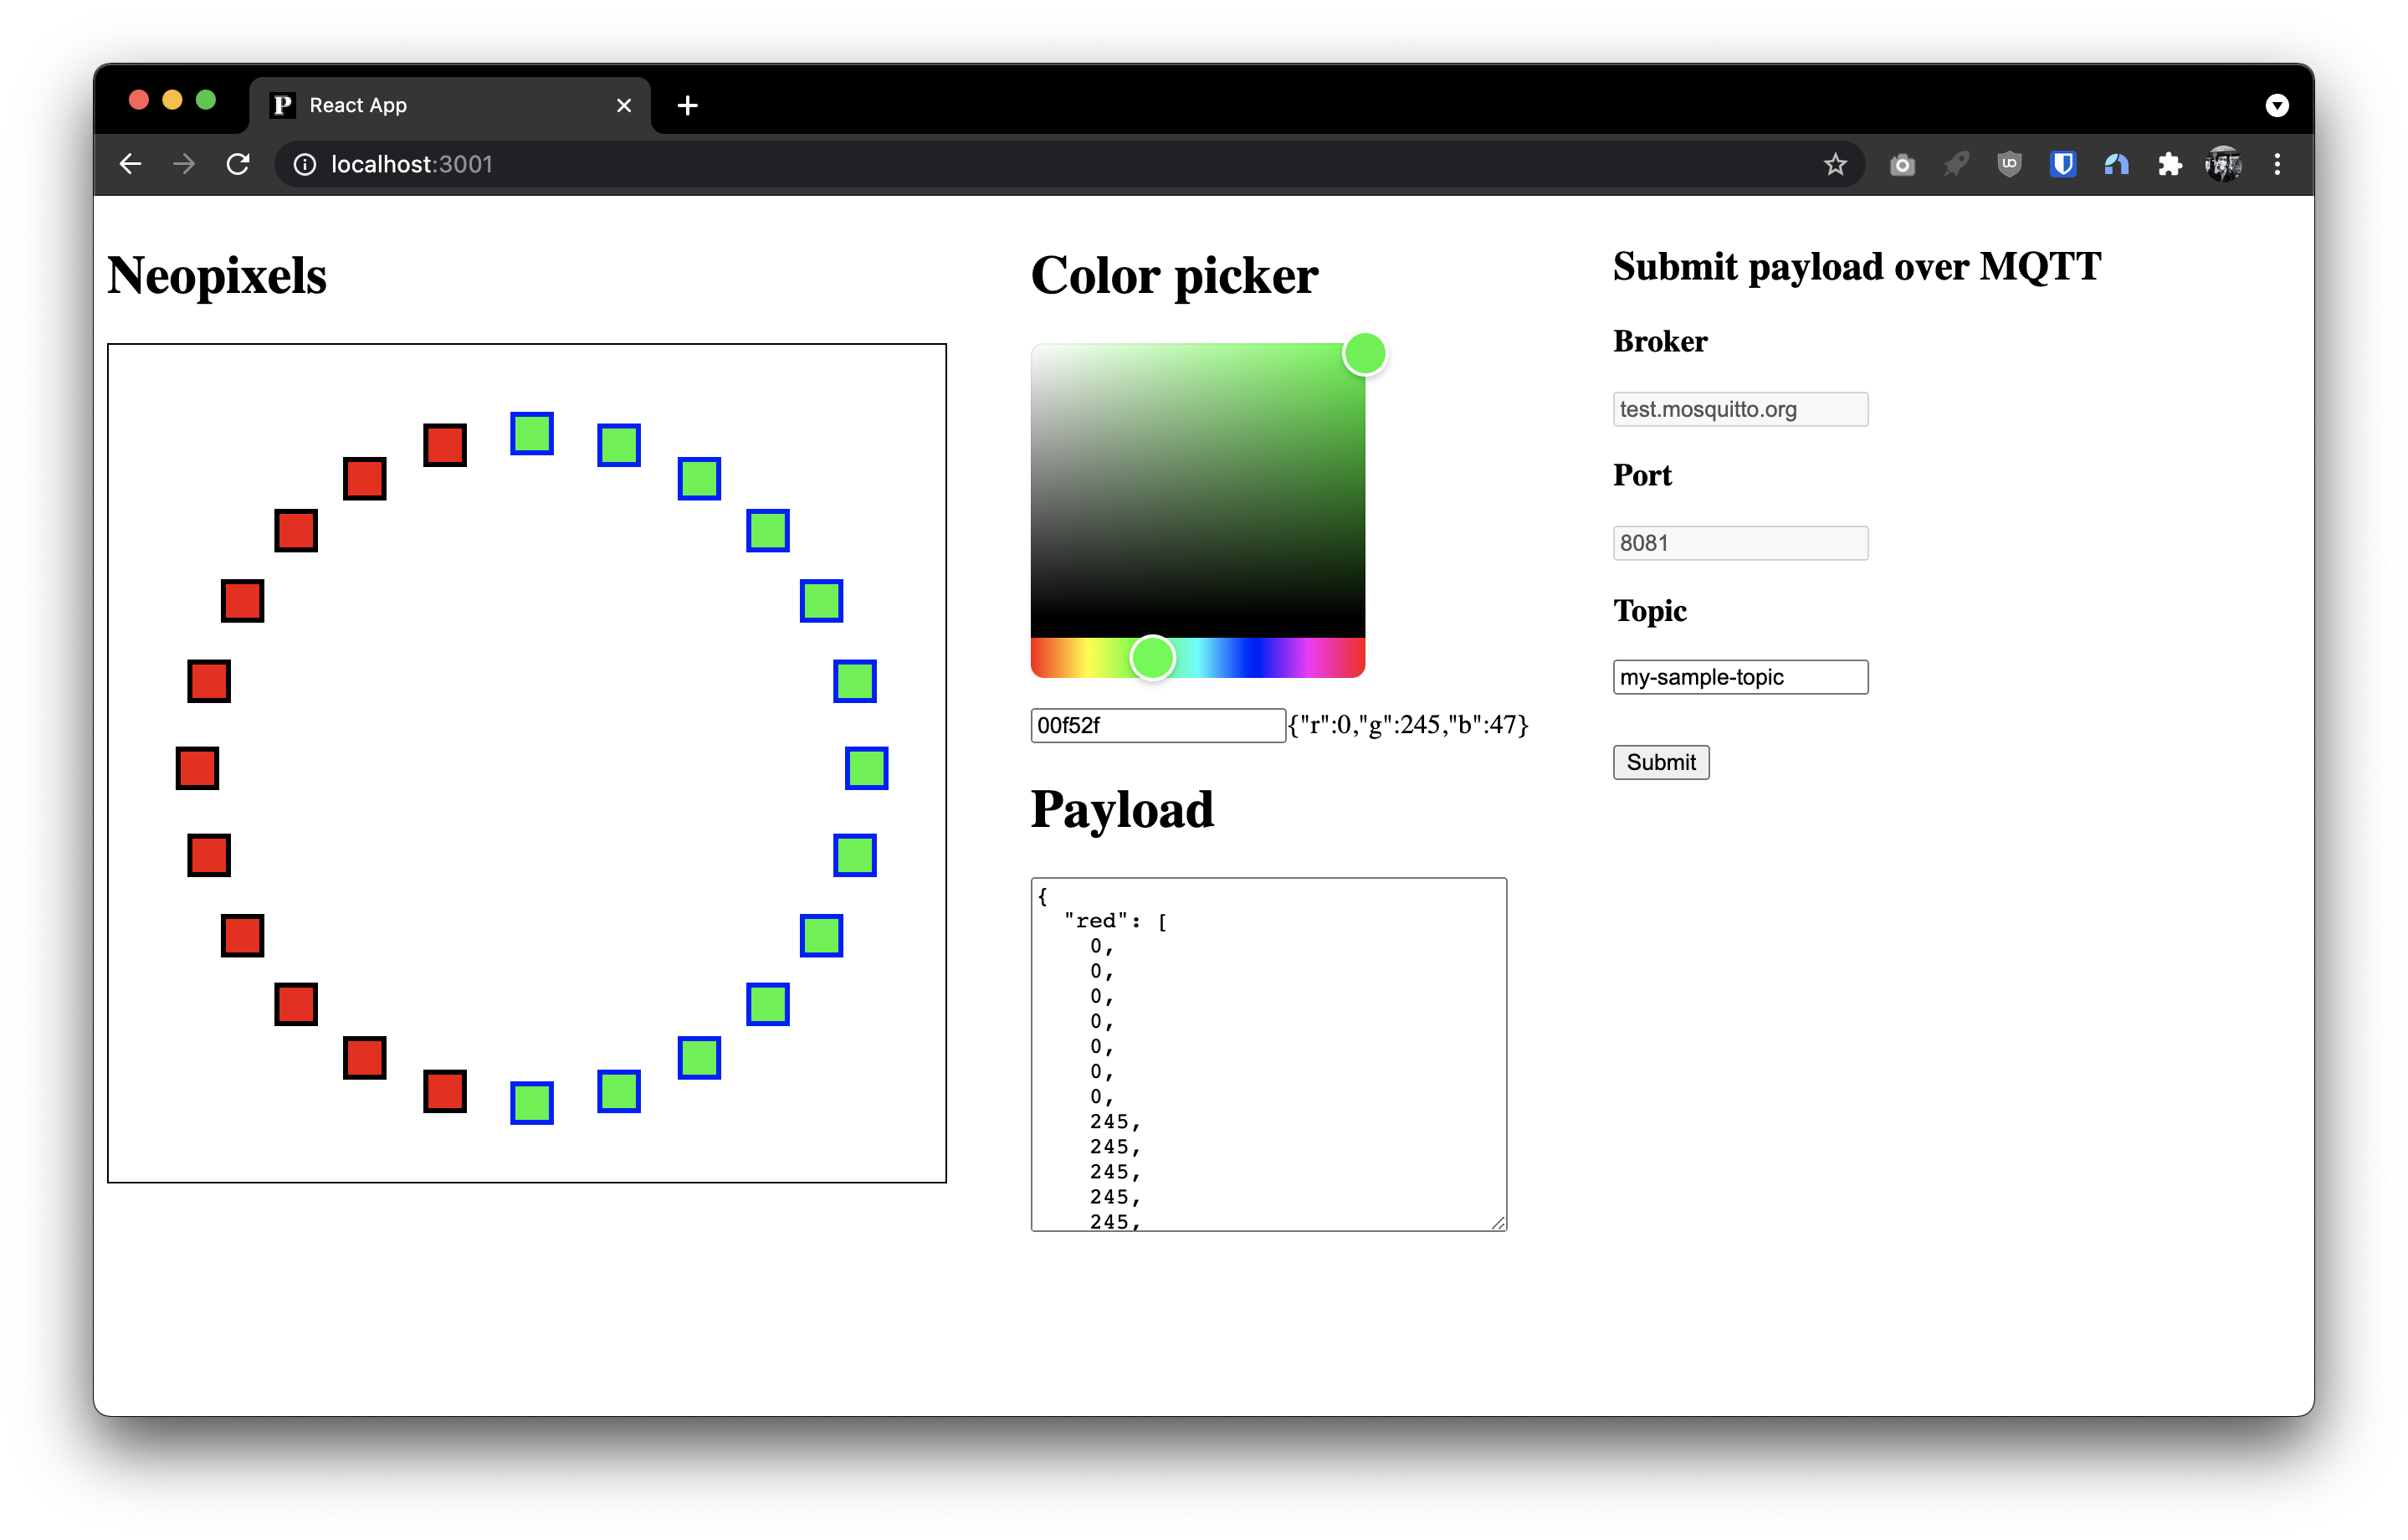The width and height of the screenshot is (2408, 1540).
Task: Click the hex color input 00f52f
Action: pyautogui.click(x=1157, y=725)
